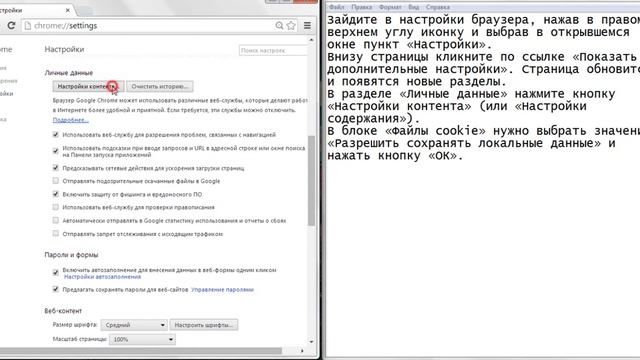640x360 pixels.
Task: Click the magnifier icon in the address bar
Action: [x=279, y=26]
